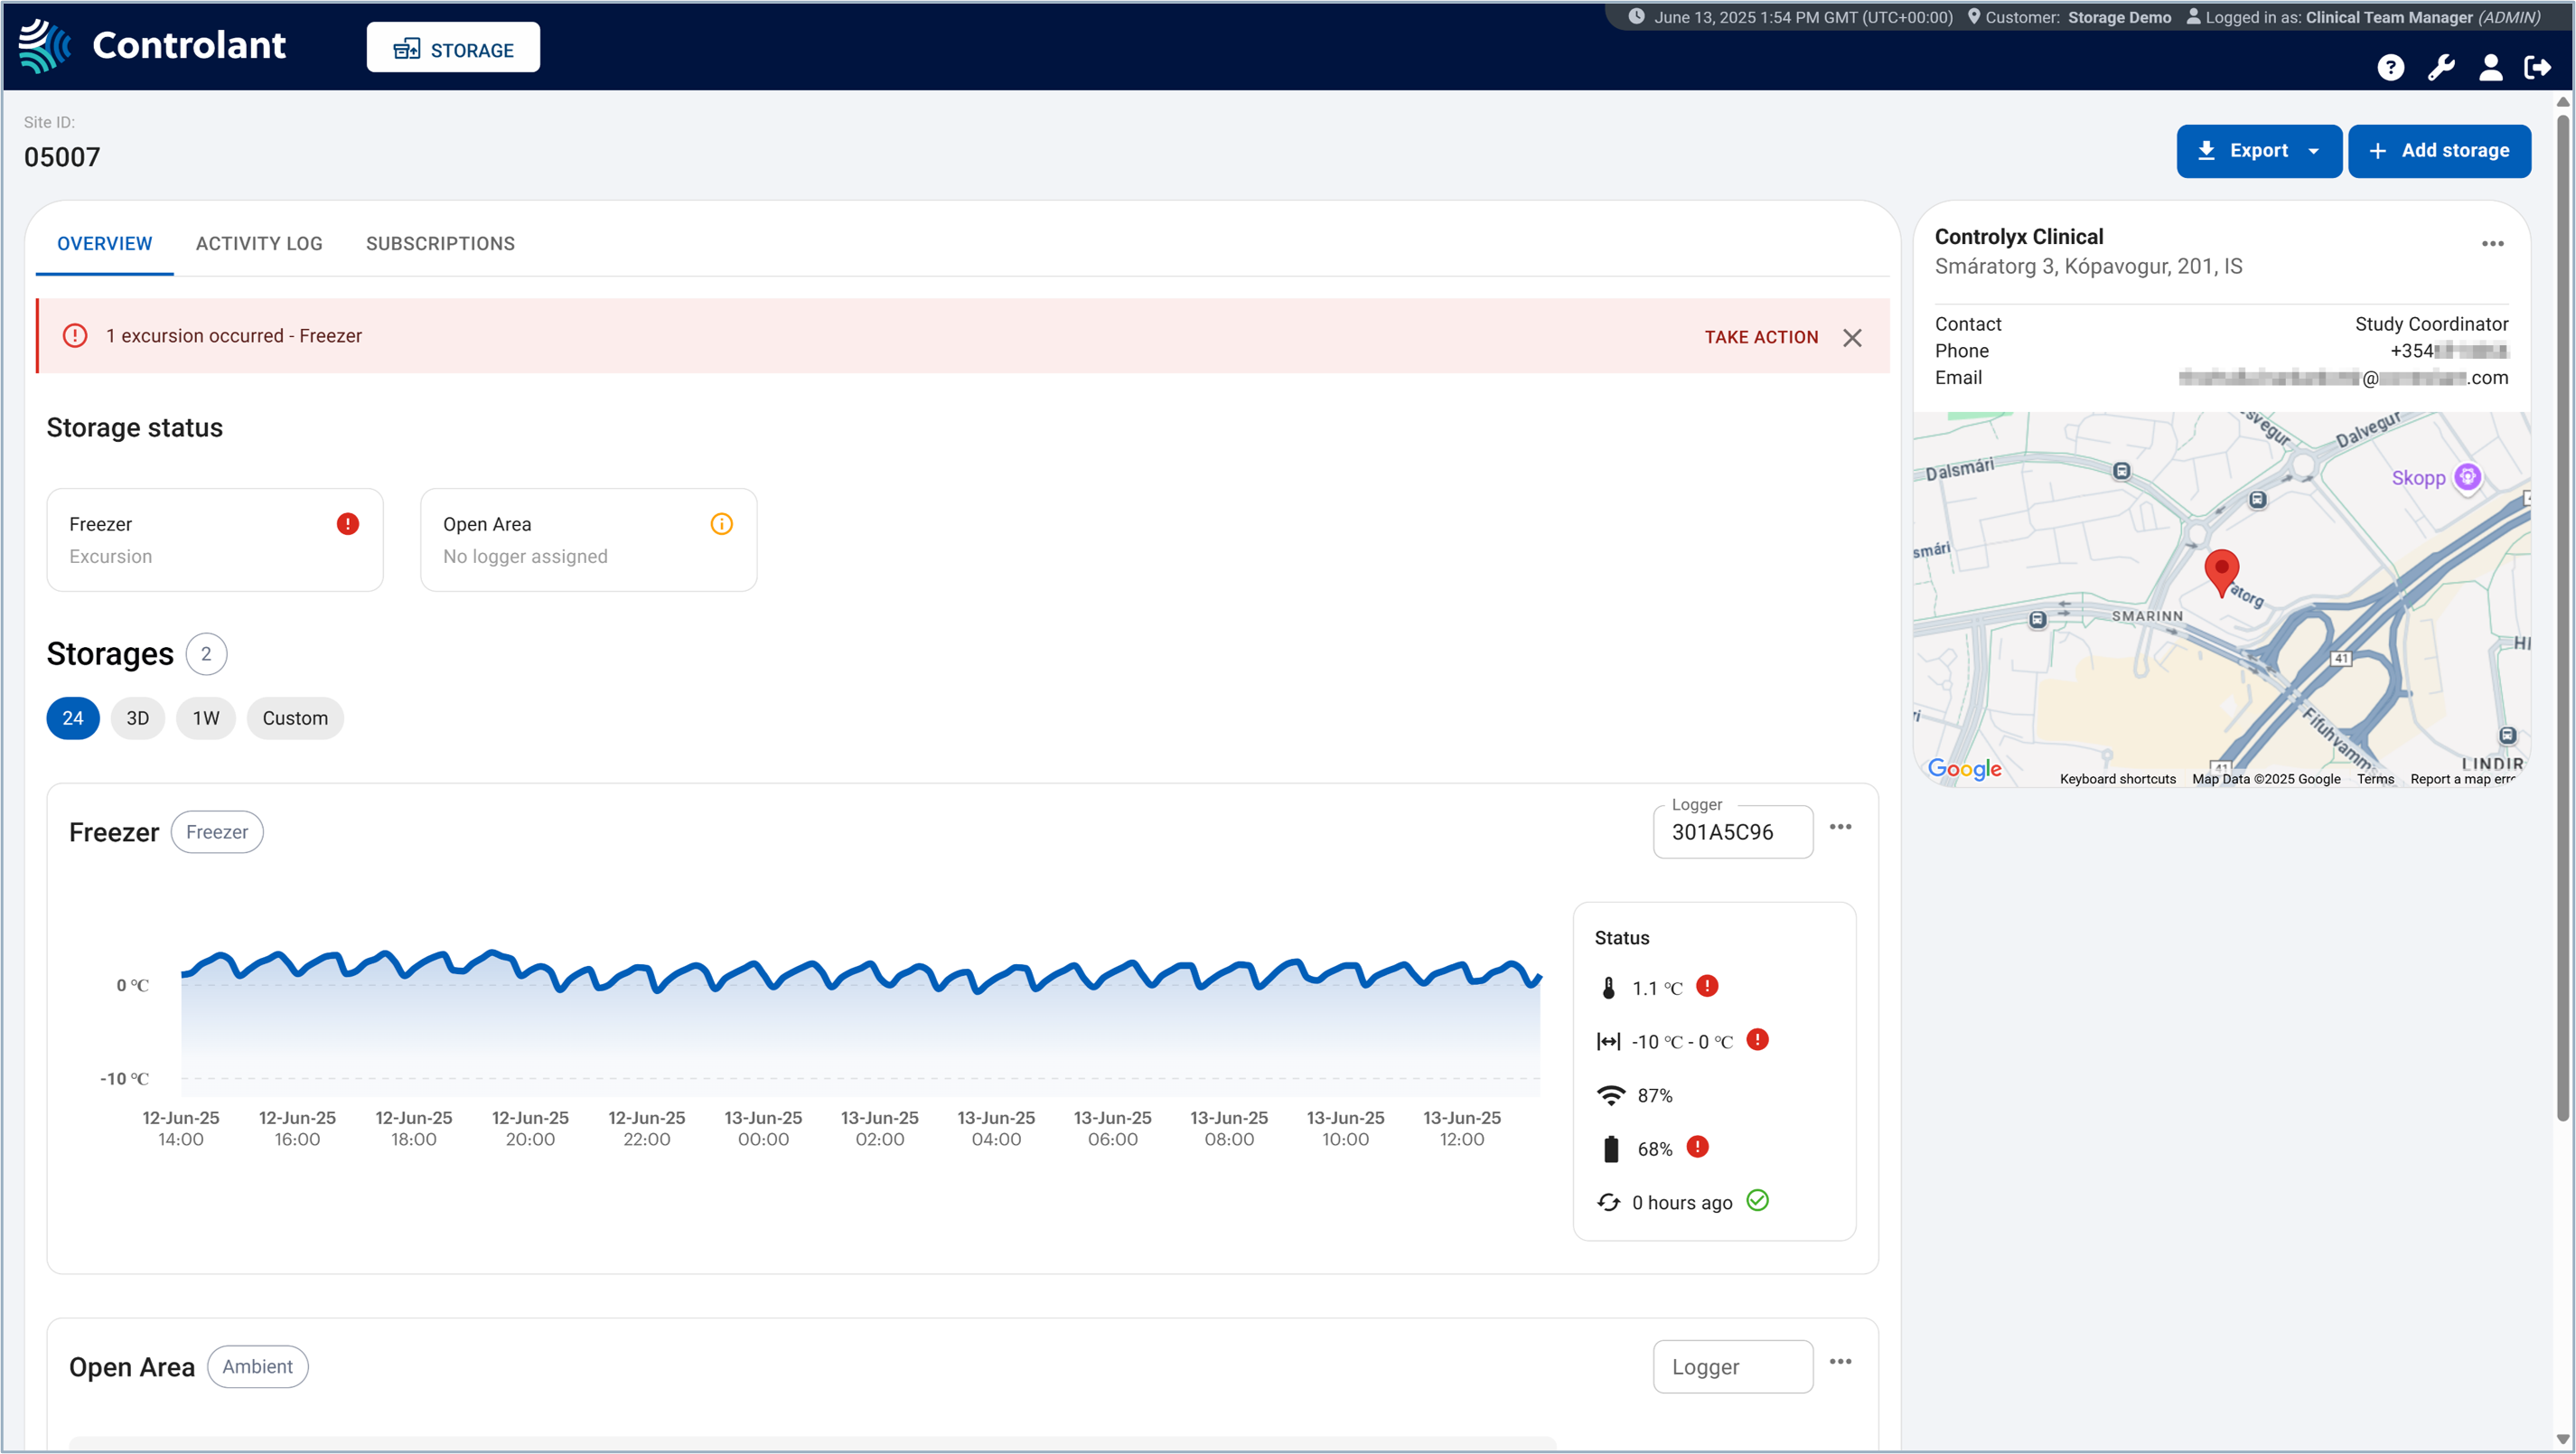Open the three-dot menu for Freezer storage
The image size is (2576, 1454).
[x=1840, y=827]
